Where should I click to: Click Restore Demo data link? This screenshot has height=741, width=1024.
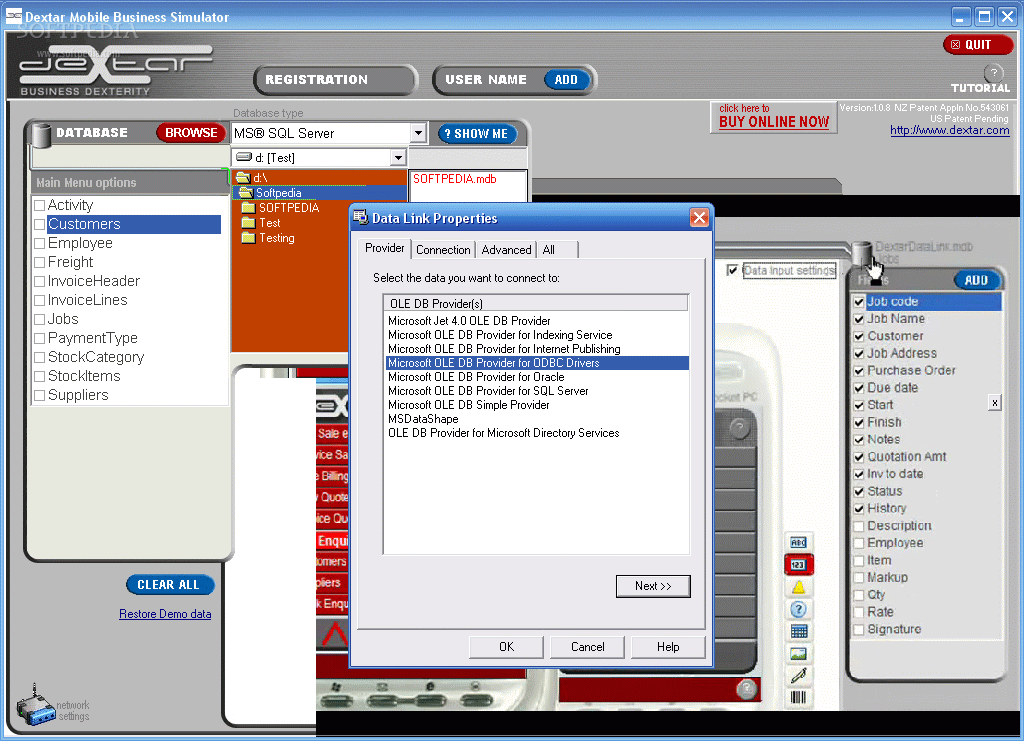165,614
